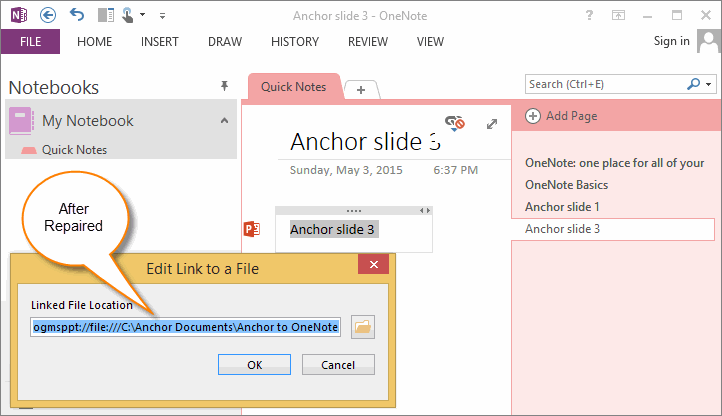Open the OneNote Basics page
Image resolution: width=722 pixels, height=416 pixels.
[x=566, y=185]
